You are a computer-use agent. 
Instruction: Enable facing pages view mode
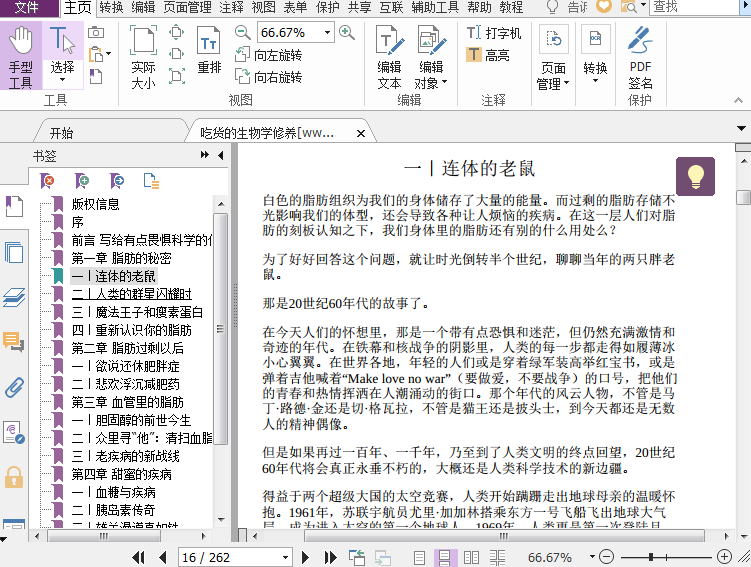coord(471,557)
